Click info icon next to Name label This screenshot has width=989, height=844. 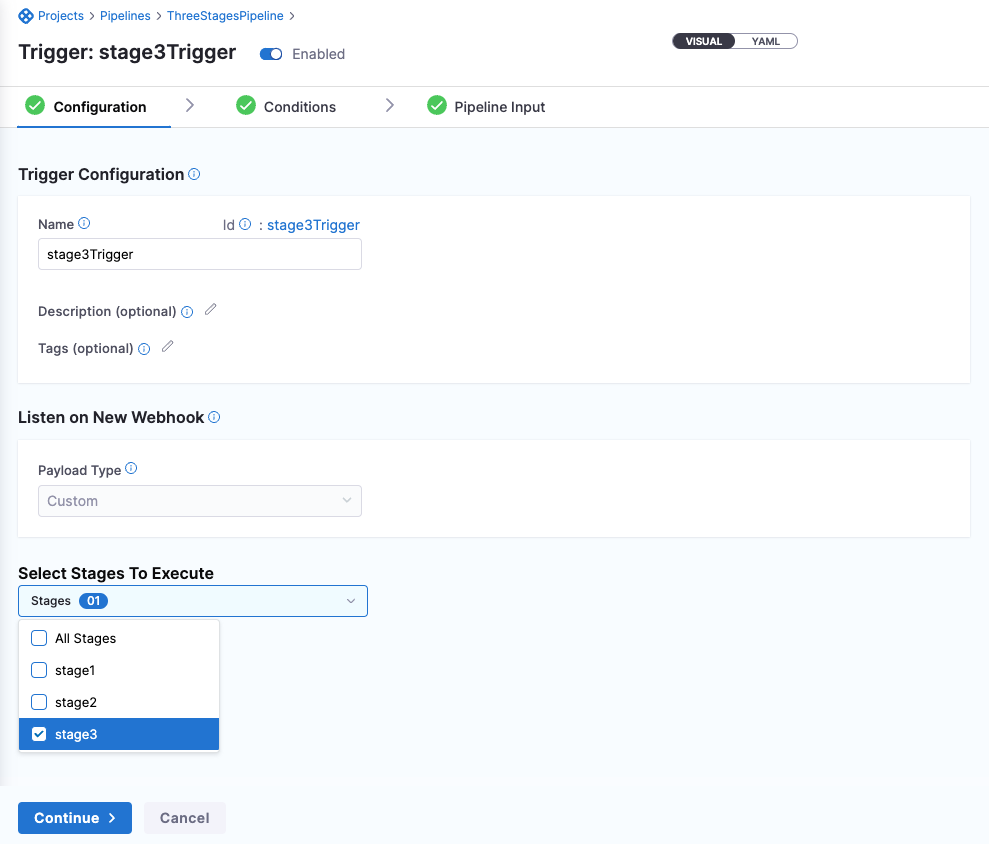[x=84, y=224]
